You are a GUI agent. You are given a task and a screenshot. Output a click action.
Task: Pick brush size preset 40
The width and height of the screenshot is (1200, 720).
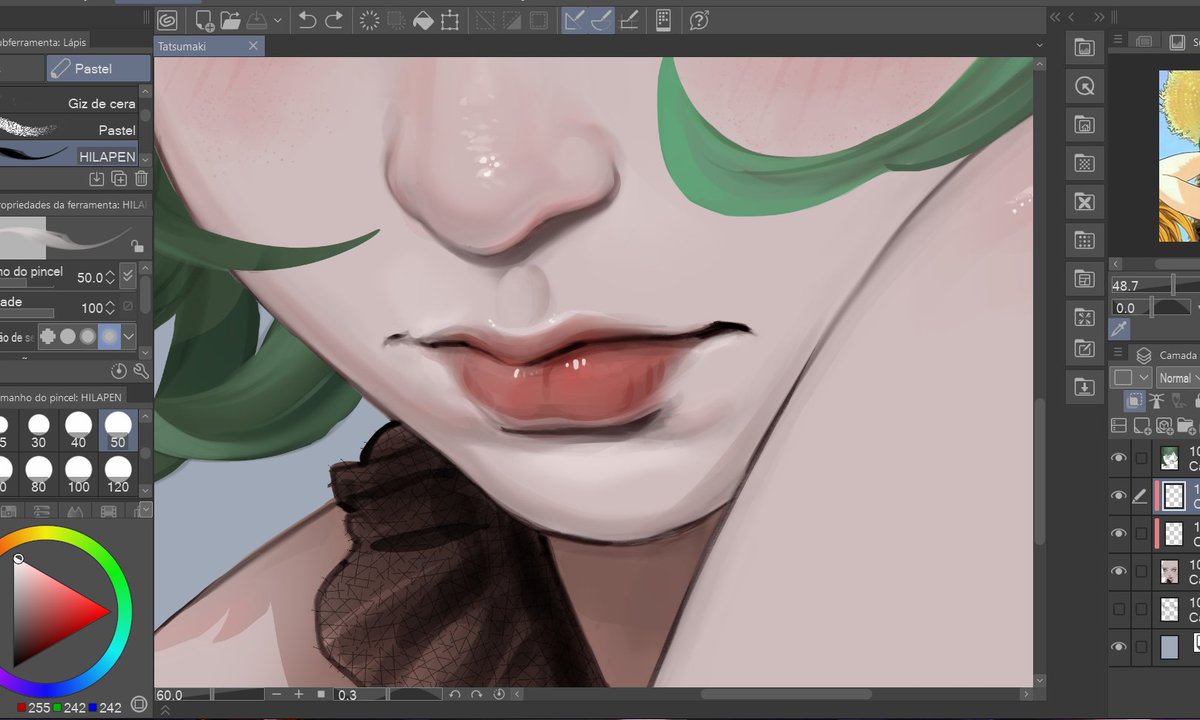pyautogui.click(x=78, y=430)
